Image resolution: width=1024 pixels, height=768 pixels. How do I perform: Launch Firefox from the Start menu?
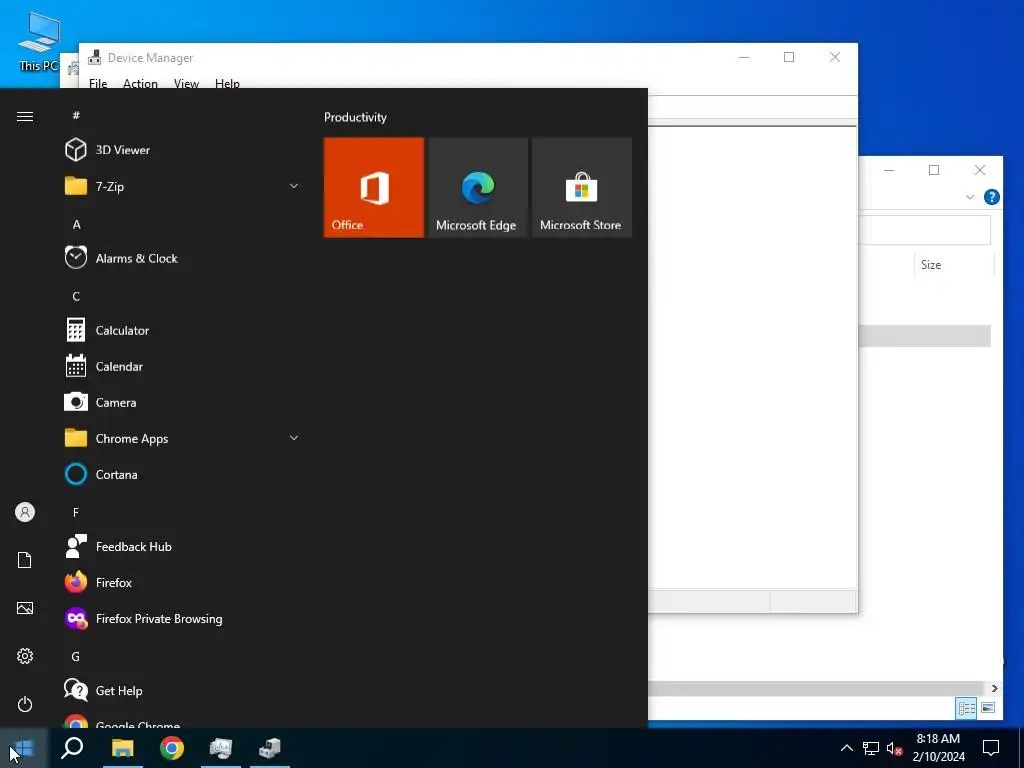pos(98,583)
